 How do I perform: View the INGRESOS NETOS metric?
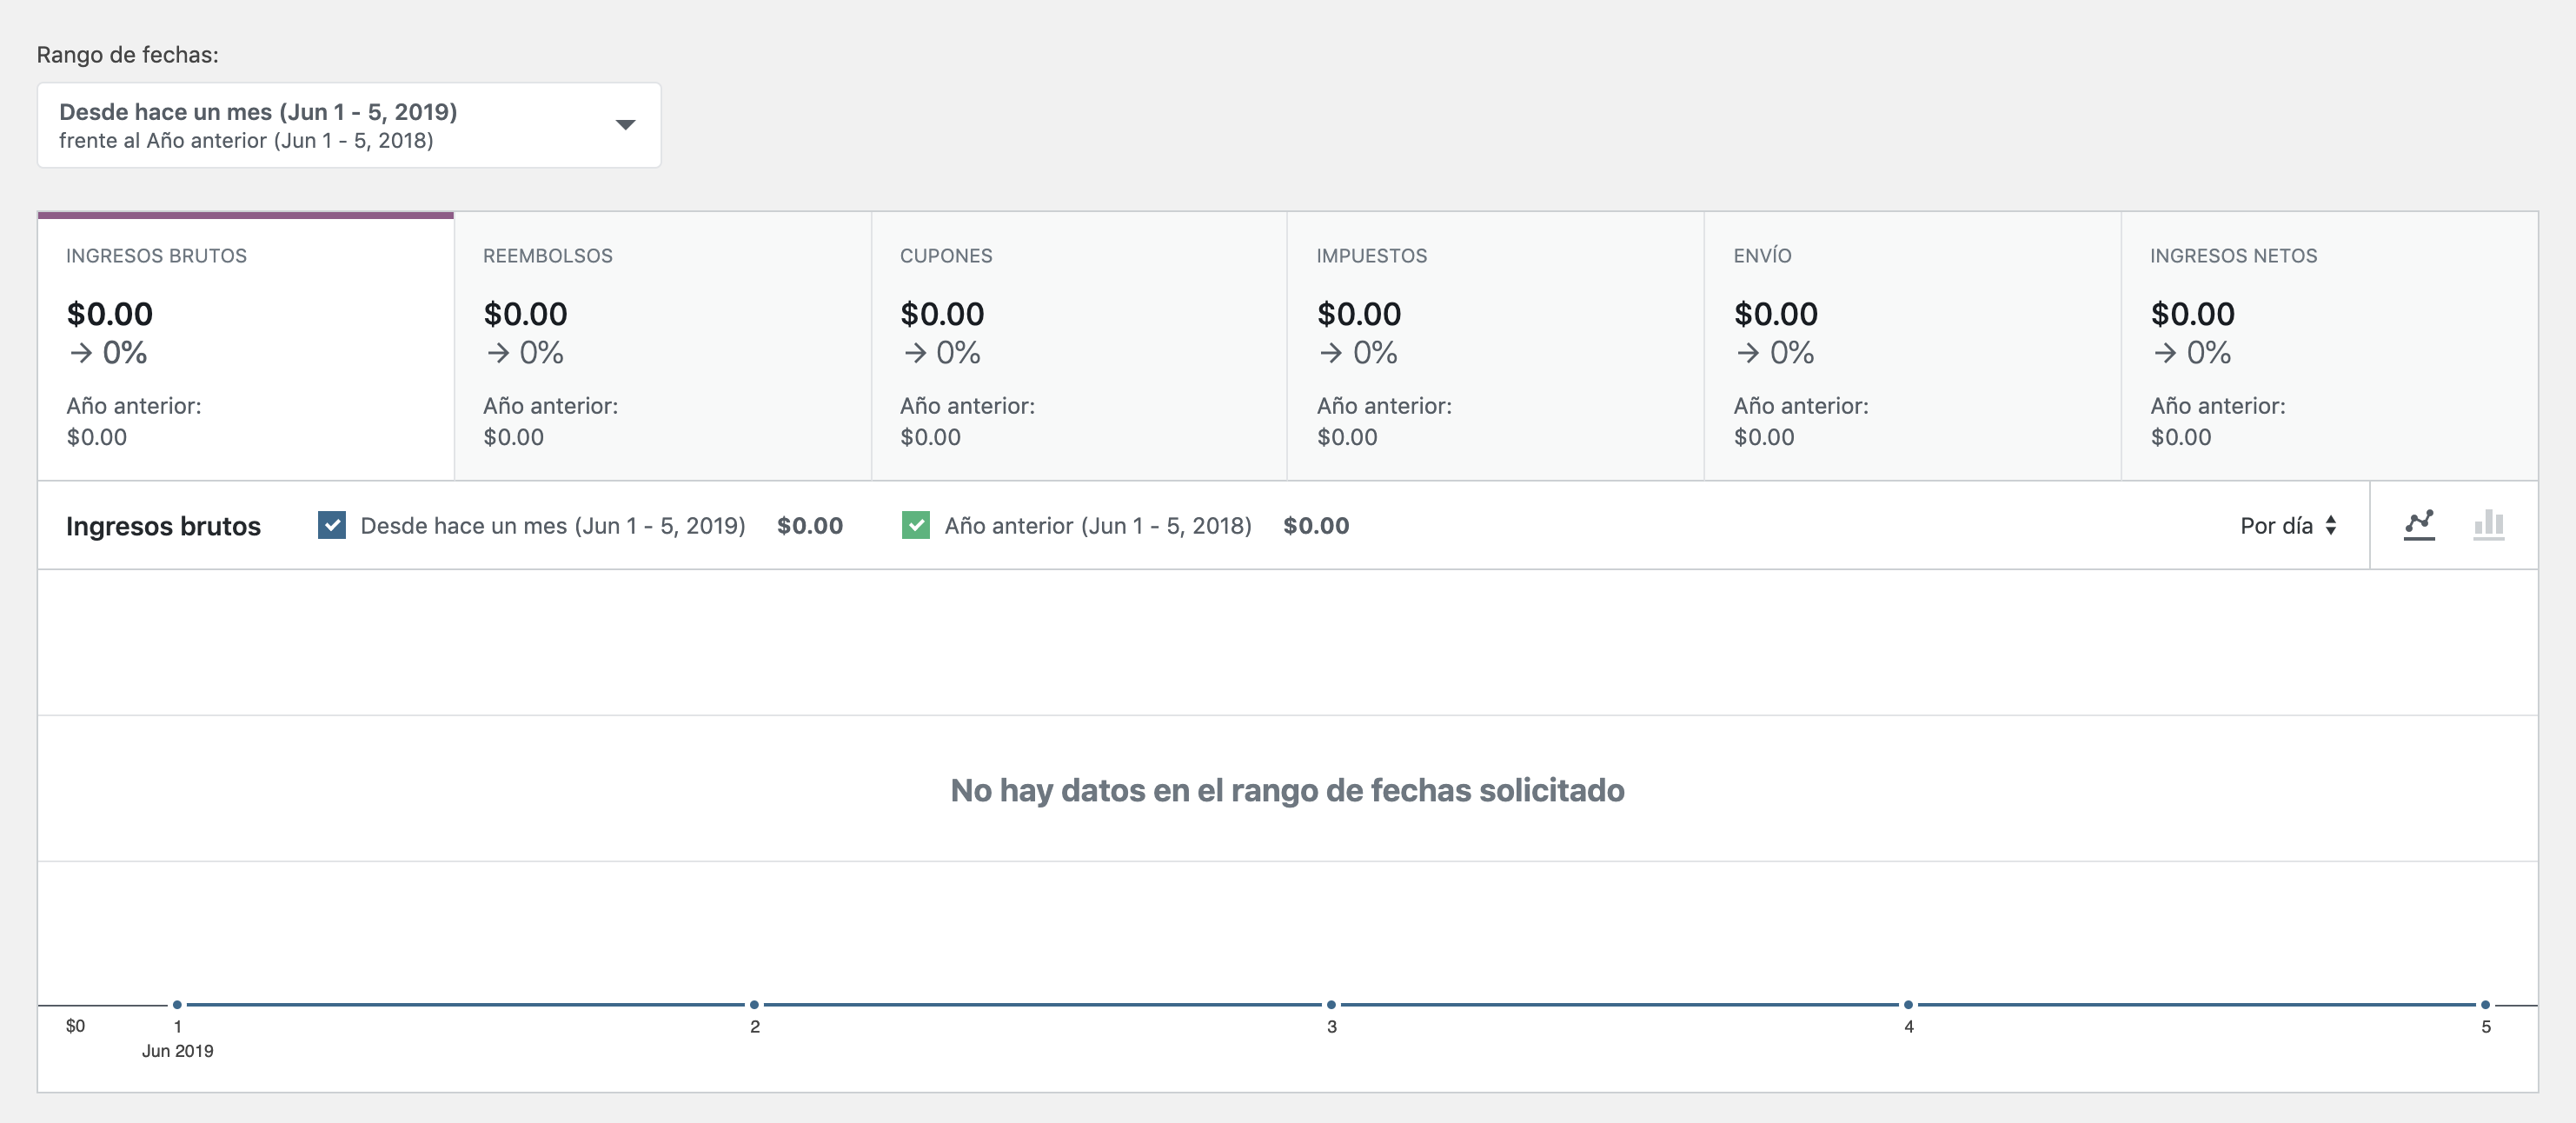pos(2328,345)
